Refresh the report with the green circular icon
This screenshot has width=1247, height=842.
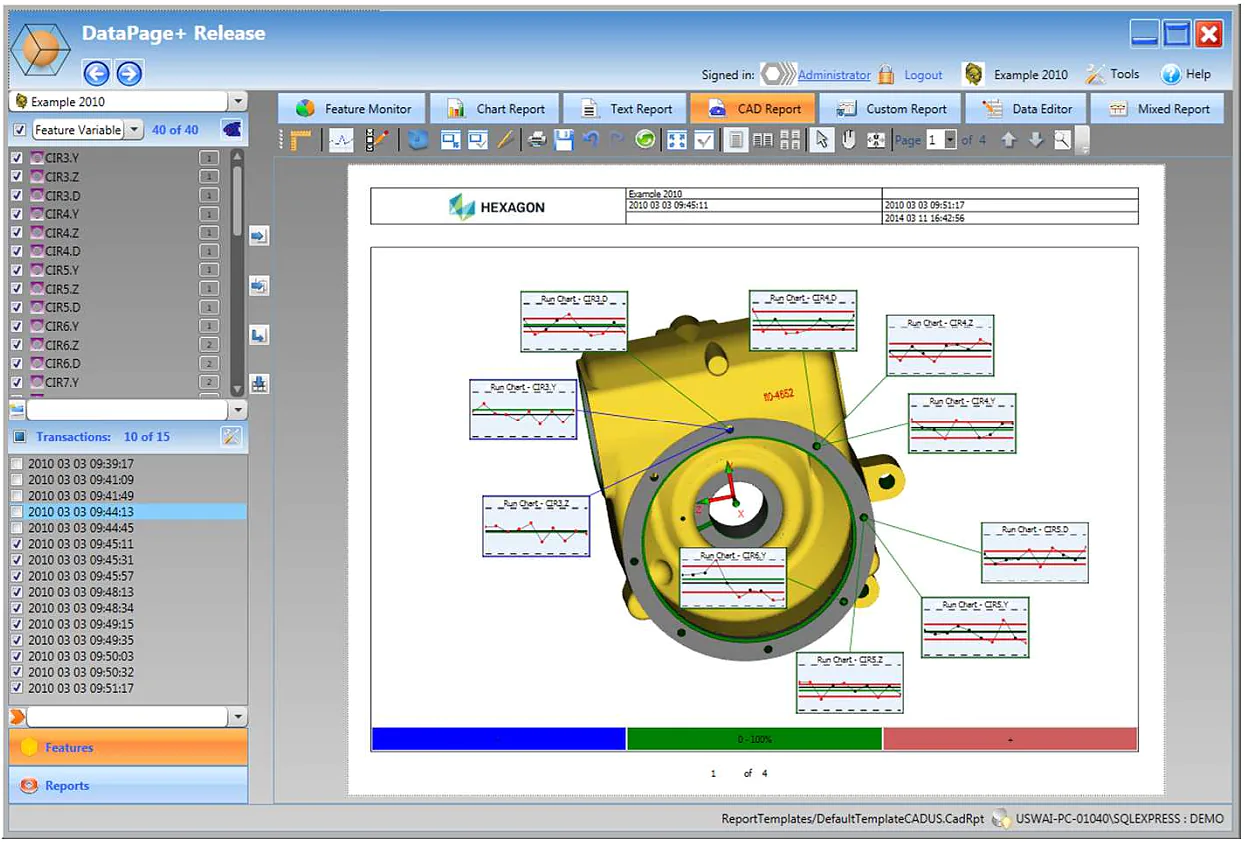click(x=645, y=141)
